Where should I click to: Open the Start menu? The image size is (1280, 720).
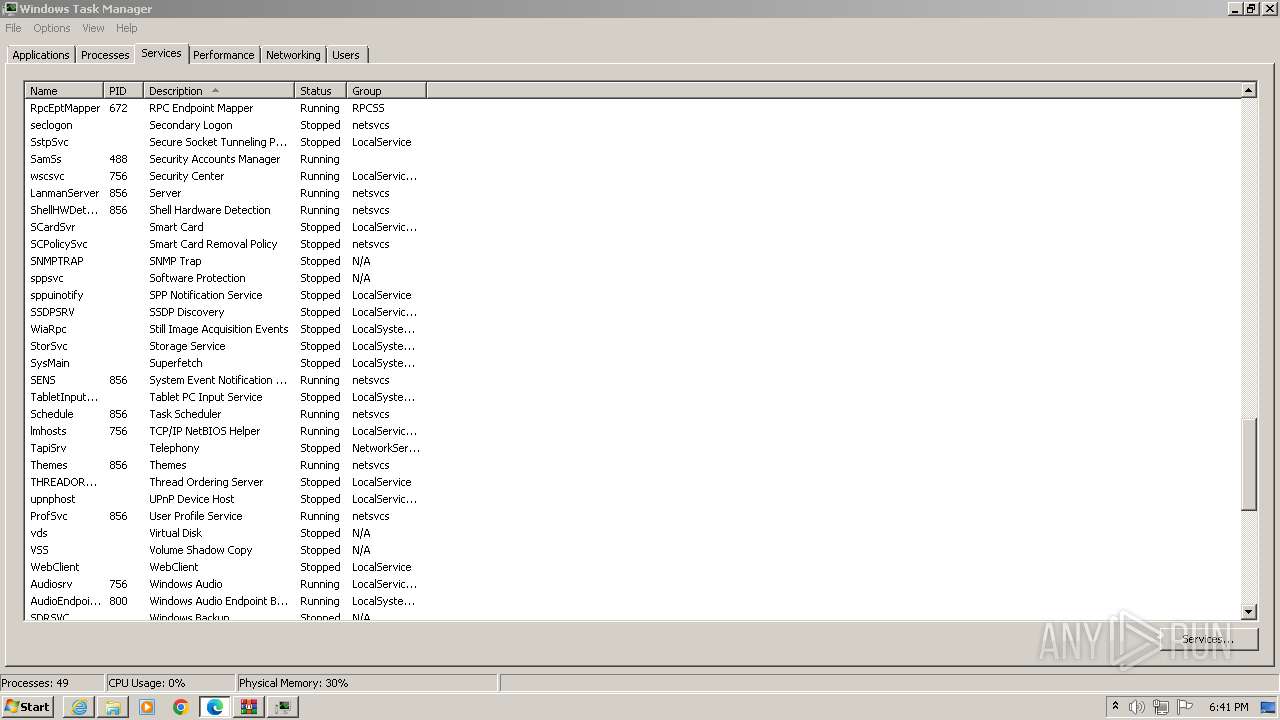(x=28, y=707)
